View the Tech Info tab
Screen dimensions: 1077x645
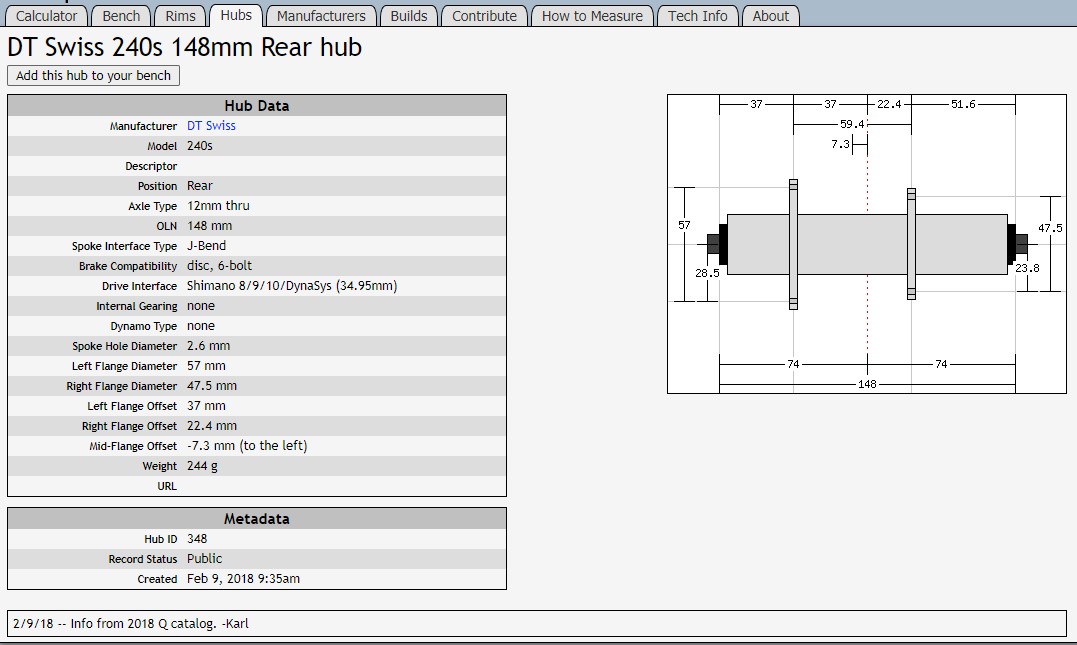(x=697, y=16)
